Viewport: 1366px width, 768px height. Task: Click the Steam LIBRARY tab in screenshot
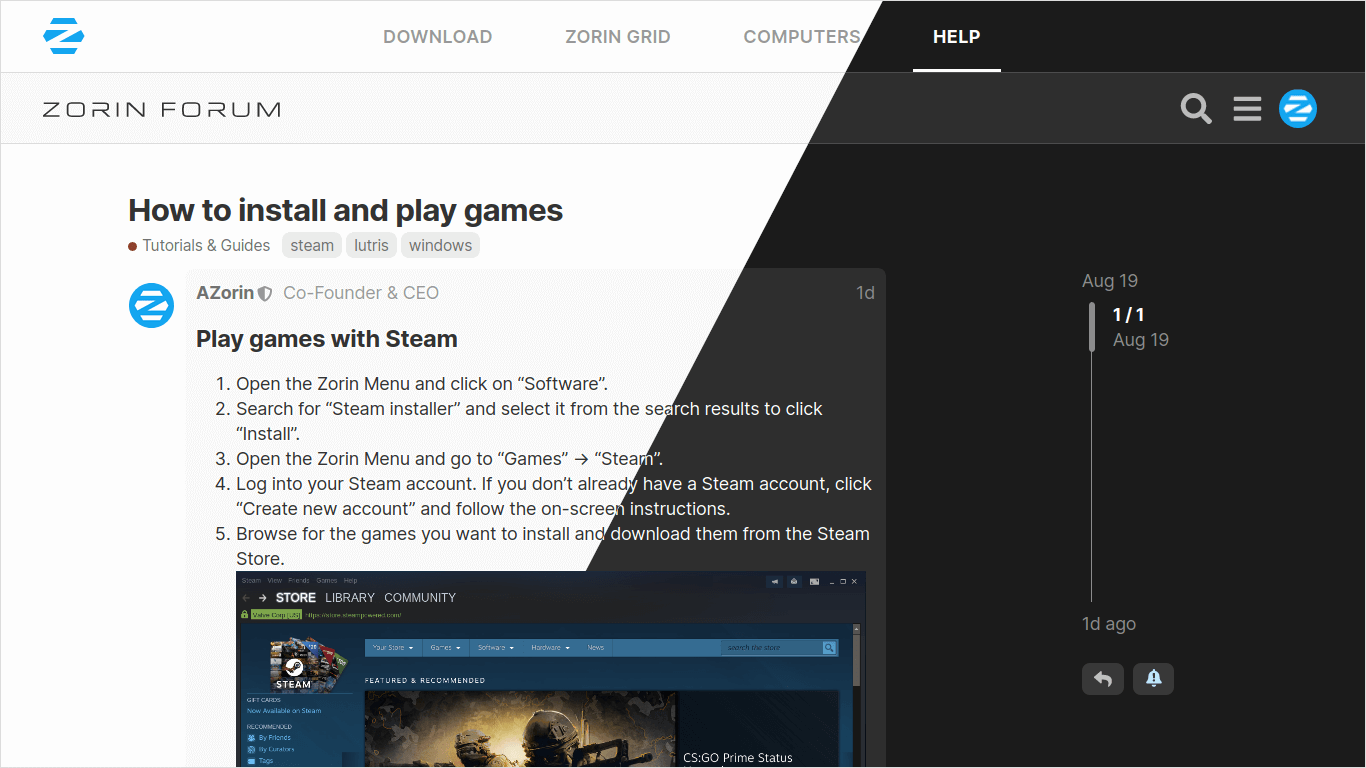(349, 598)
